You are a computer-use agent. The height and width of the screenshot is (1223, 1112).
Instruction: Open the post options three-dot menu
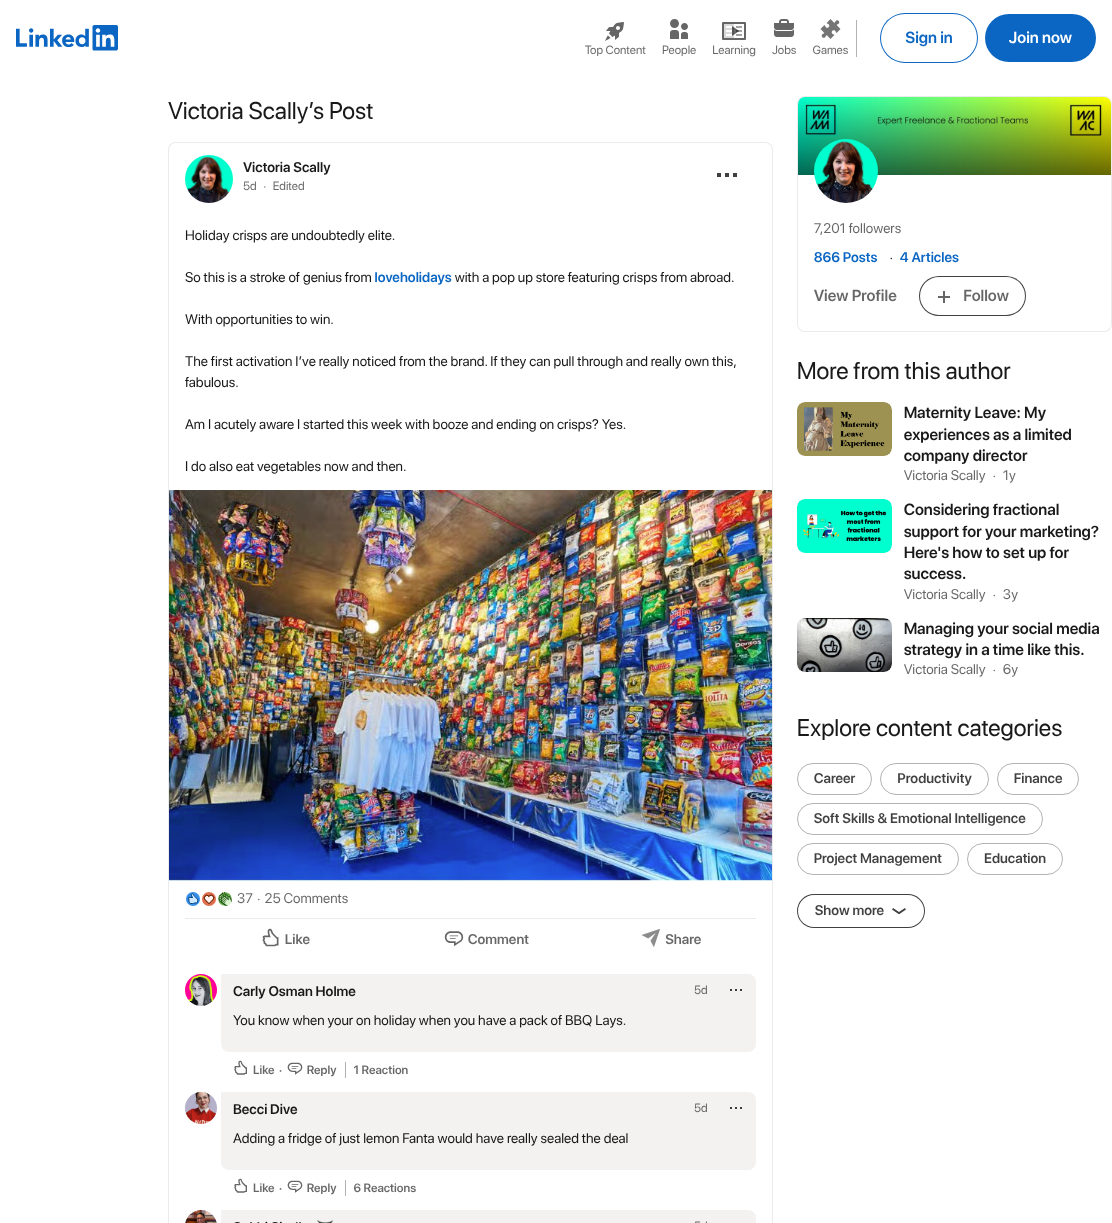727,175
